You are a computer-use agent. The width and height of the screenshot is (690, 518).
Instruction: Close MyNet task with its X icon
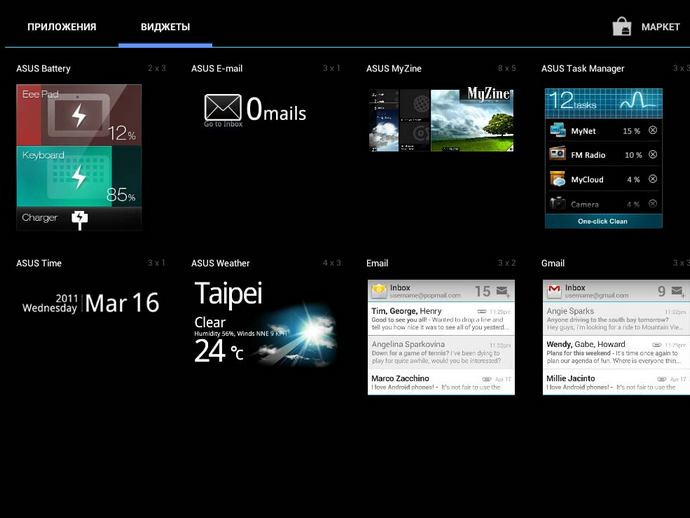point(652,131)
